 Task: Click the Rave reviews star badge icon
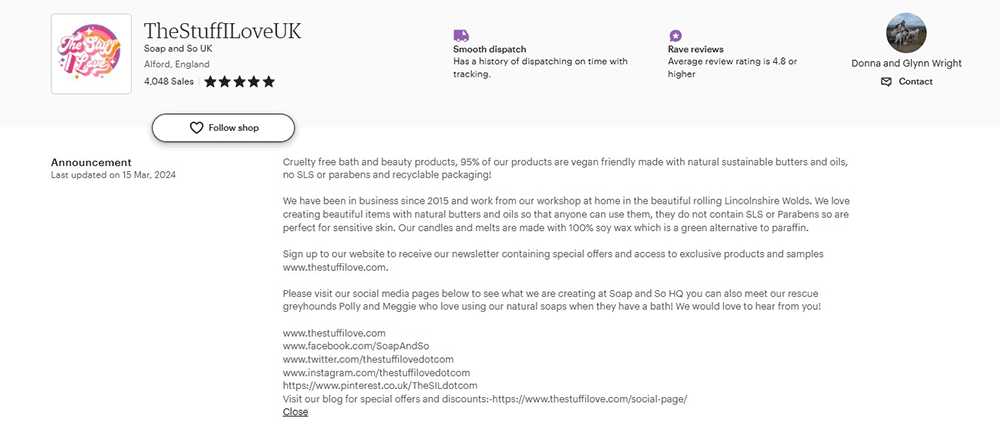(675, 35)
